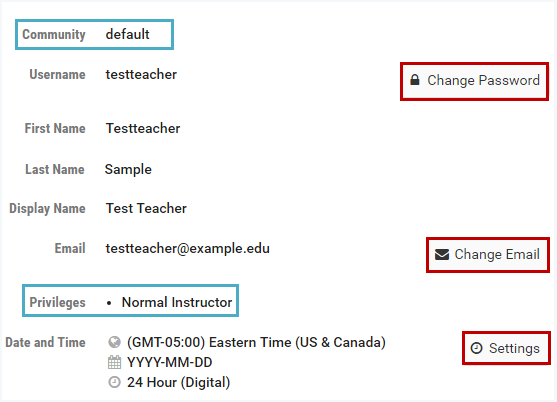
Task: Click the First Name value Testteacher
Action: coord(143,129)
